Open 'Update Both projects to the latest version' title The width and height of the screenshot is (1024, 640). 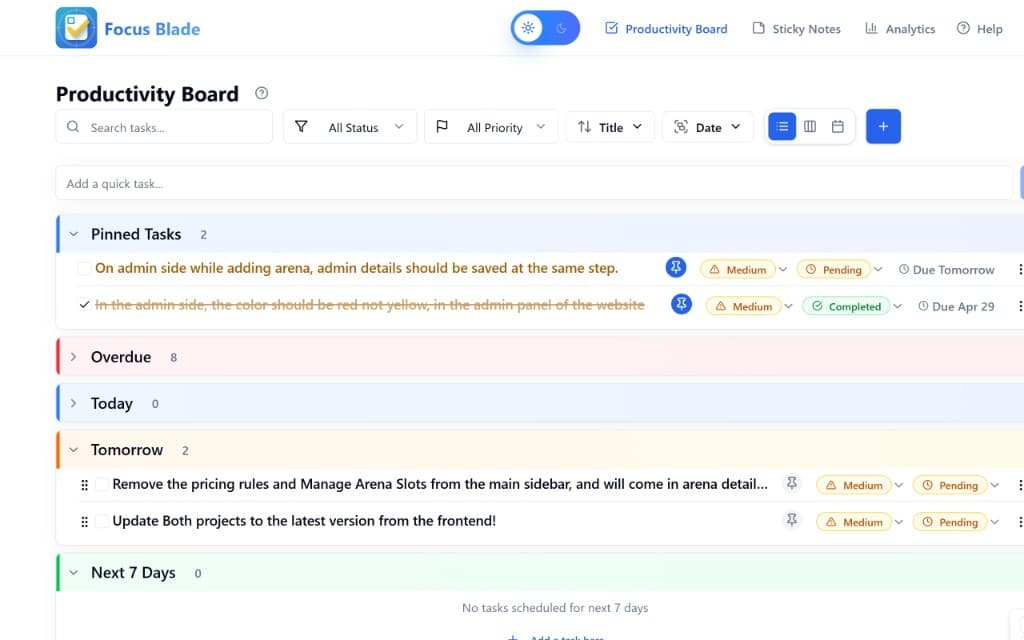304,520
